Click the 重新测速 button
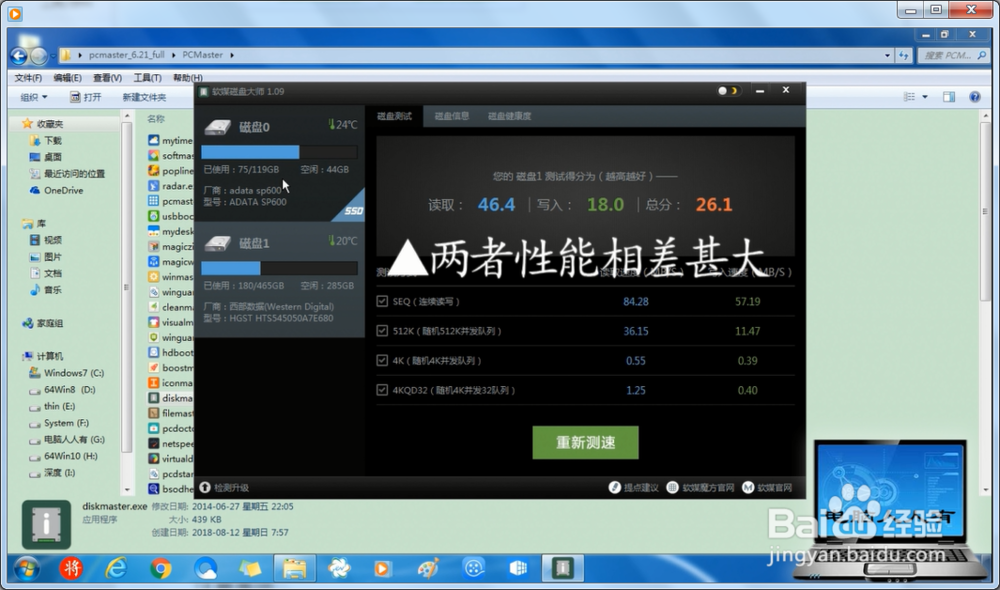This screenshot has width=1000, height=590. 585,442
